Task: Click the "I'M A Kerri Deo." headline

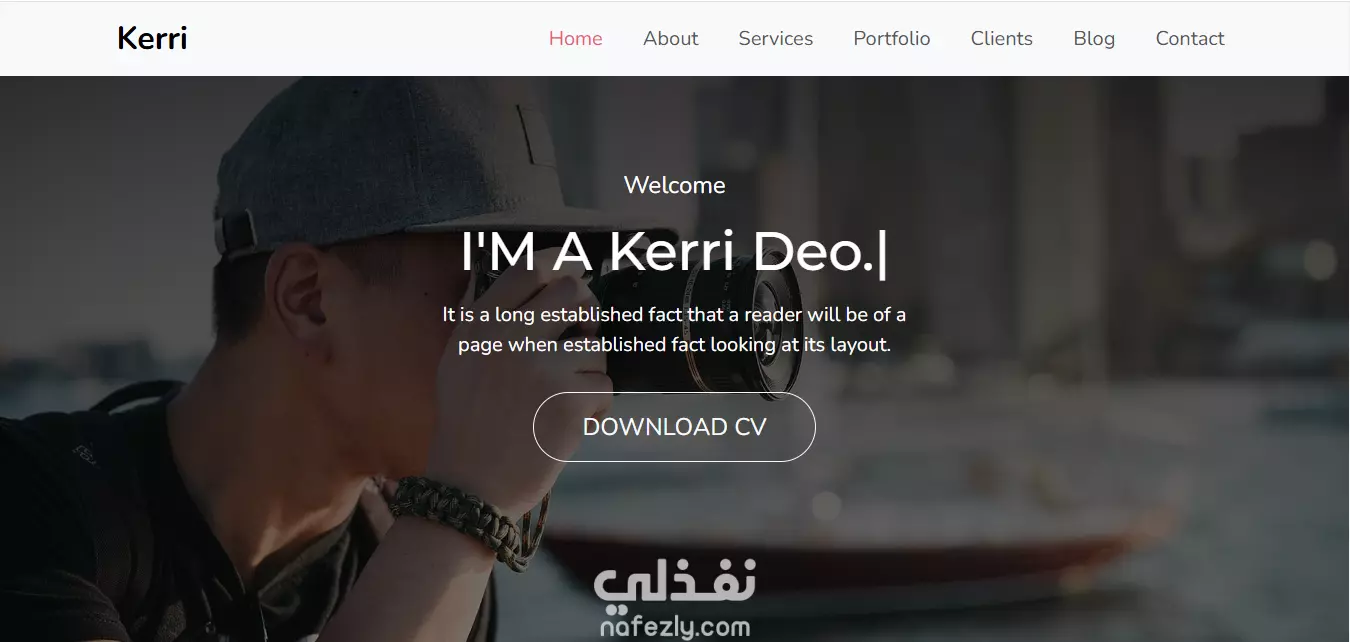Action: tap(666, 251)
